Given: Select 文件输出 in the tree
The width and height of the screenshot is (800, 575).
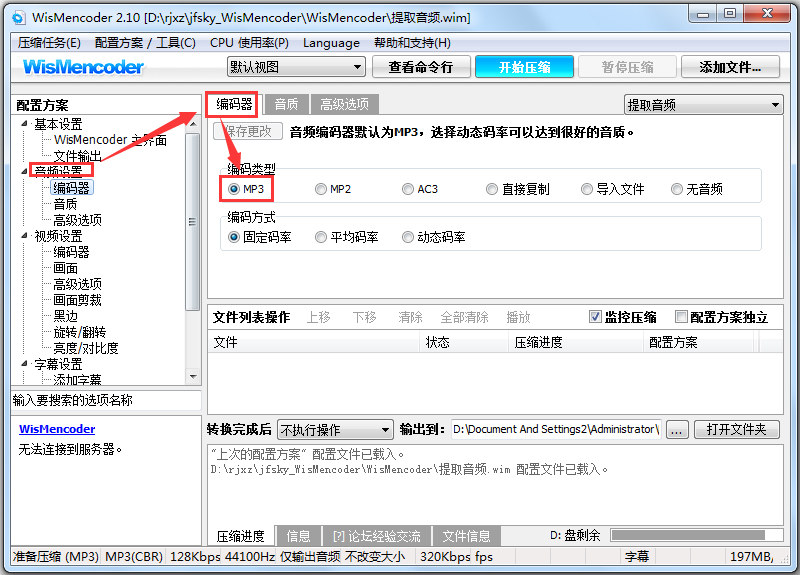Looking at the screenshot, I should click(78, 156).
